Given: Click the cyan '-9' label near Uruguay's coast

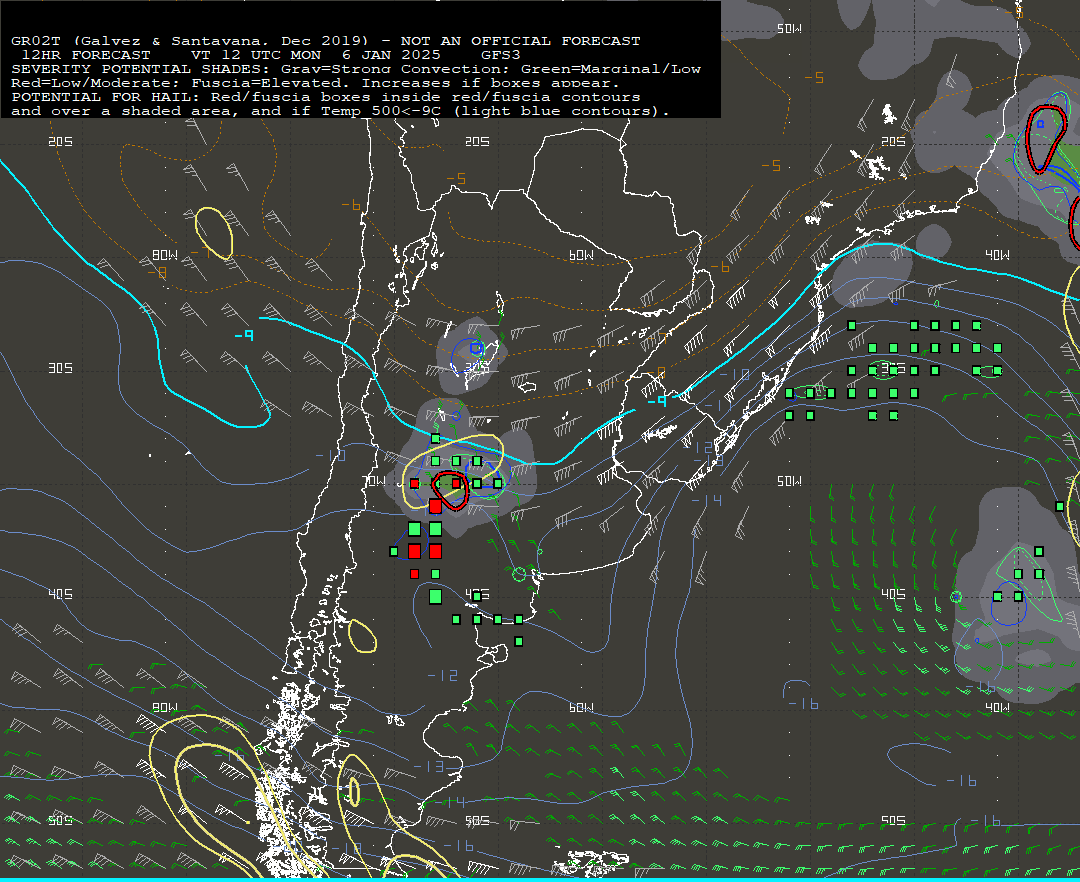Looking at the screenshot, I should pyautogui.click(x=657, y=400).
